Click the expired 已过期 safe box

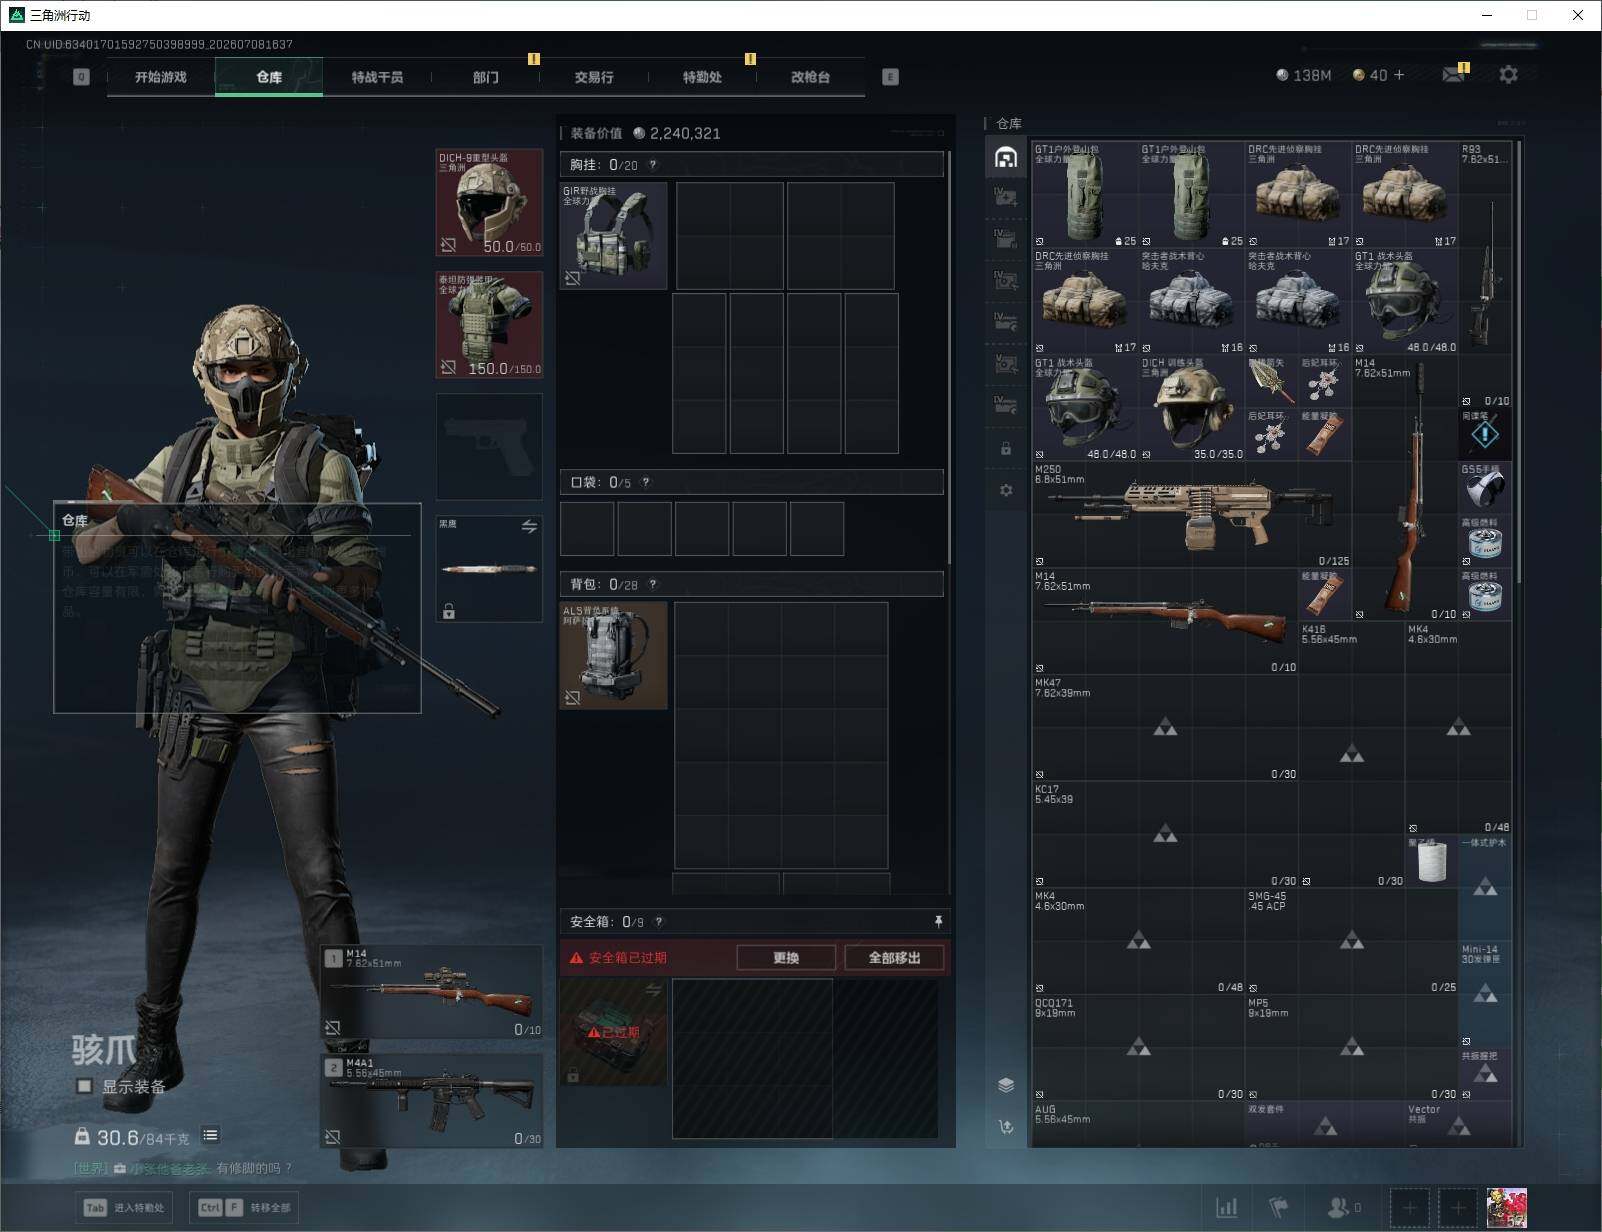point(614,1032)
